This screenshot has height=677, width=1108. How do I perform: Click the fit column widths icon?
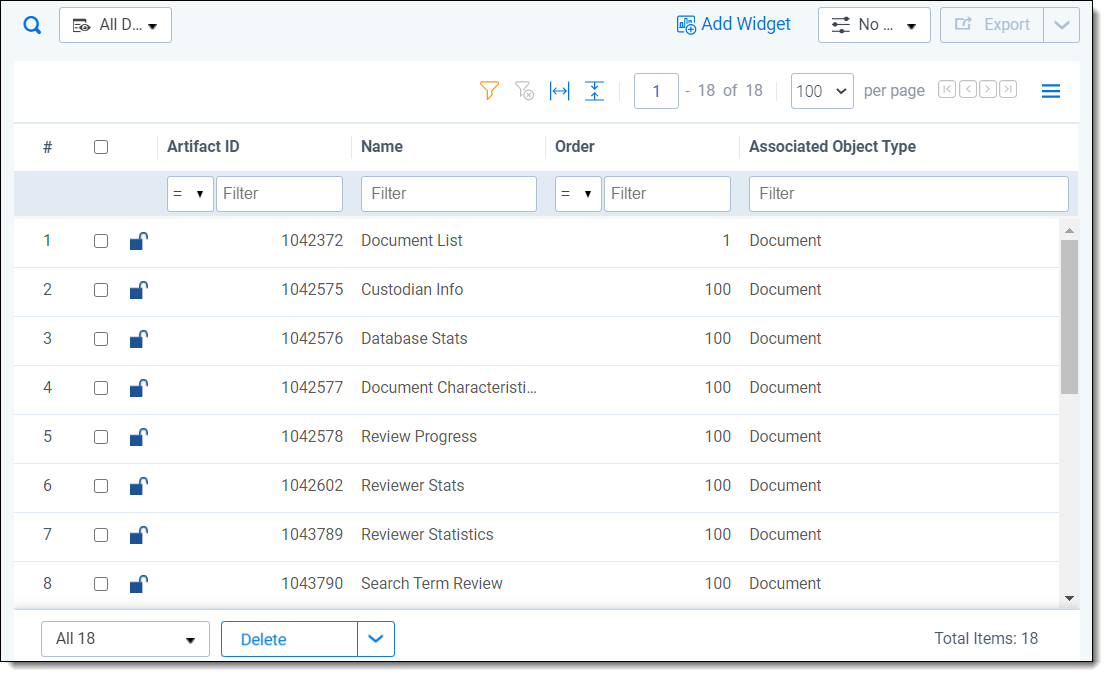click(560, 91)
